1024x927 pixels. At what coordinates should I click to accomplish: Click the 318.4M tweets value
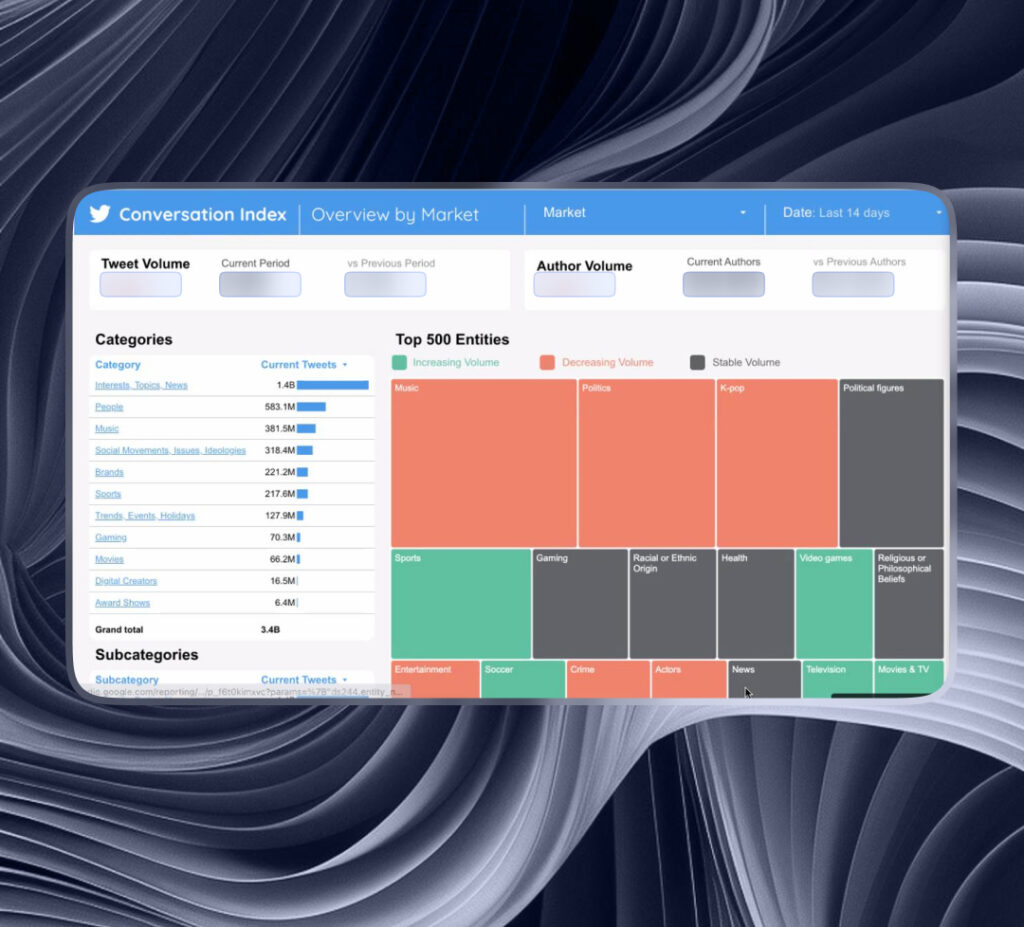(280, 450)
